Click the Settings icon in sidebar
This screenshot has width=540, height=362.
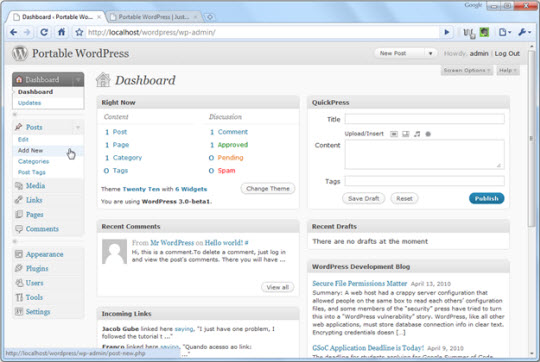19,312
